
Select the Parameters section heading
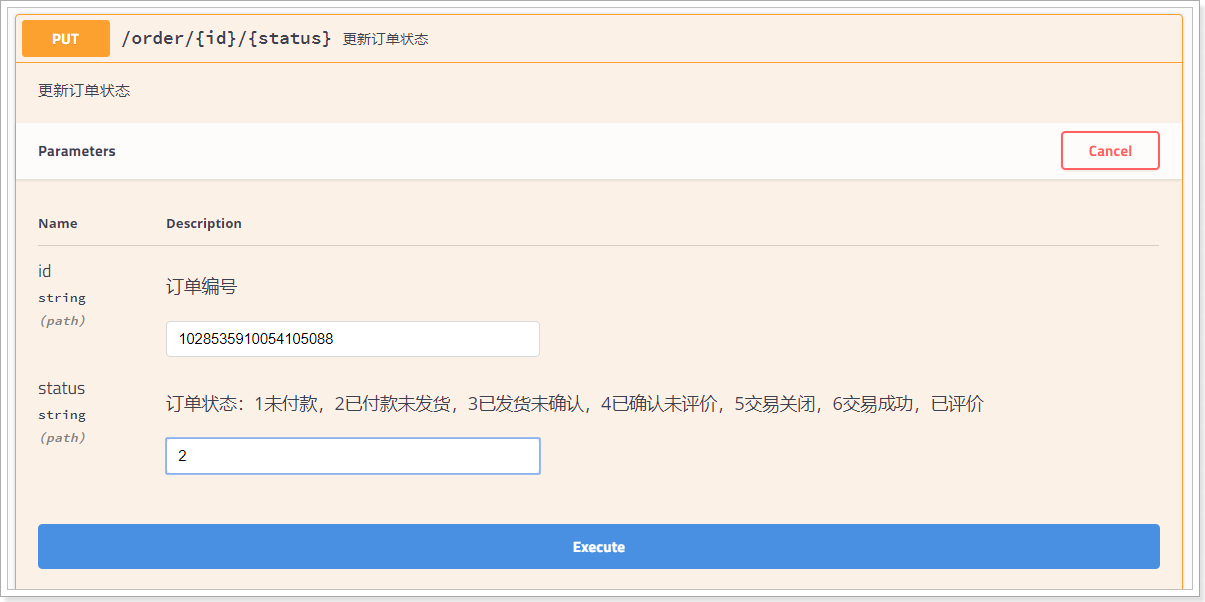pos(77,151)
